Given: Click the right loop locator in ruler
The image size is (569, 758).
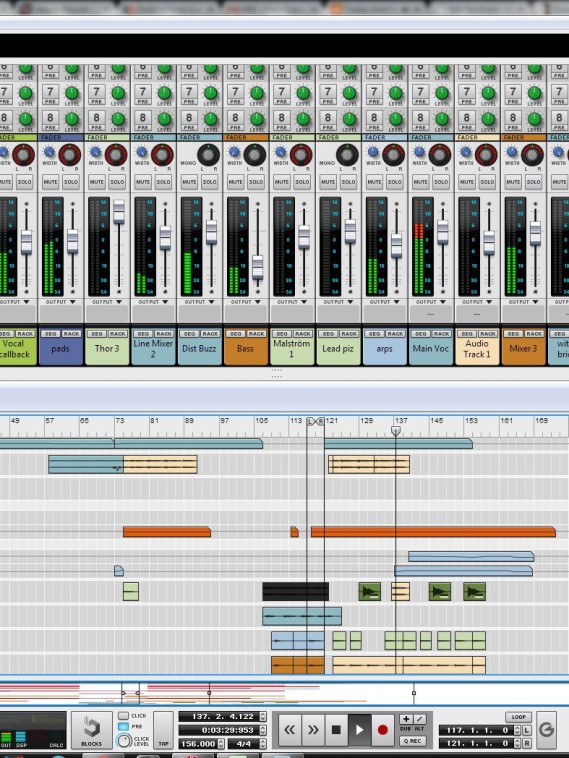Looking at the screenshot, I should click(x=321, y=422).
